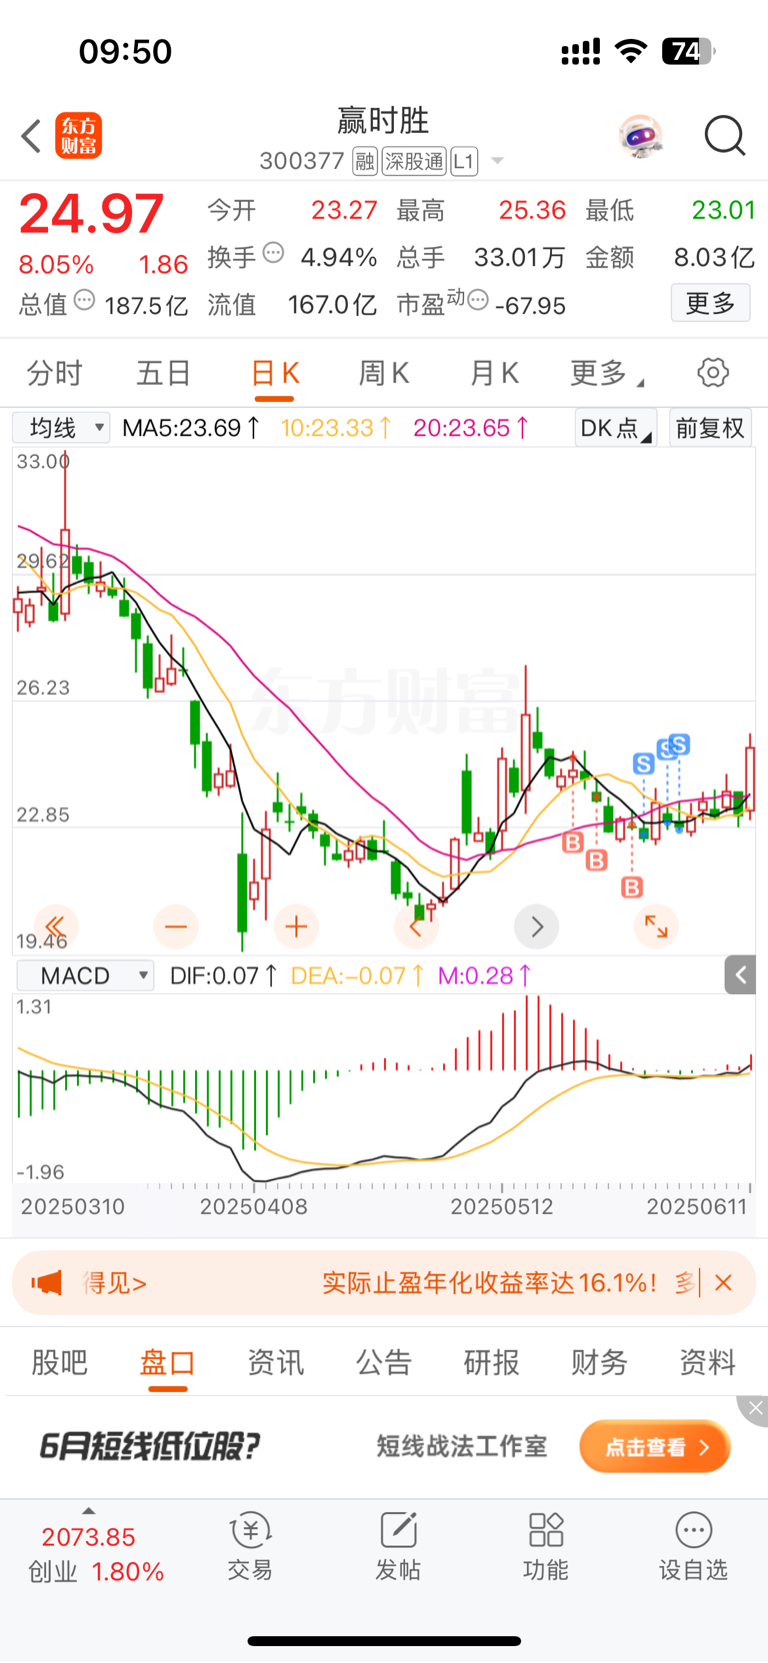Open the 均线 indicator dropdown
This screenshot has width=768, height=1663.
click(x=61, y=428)
